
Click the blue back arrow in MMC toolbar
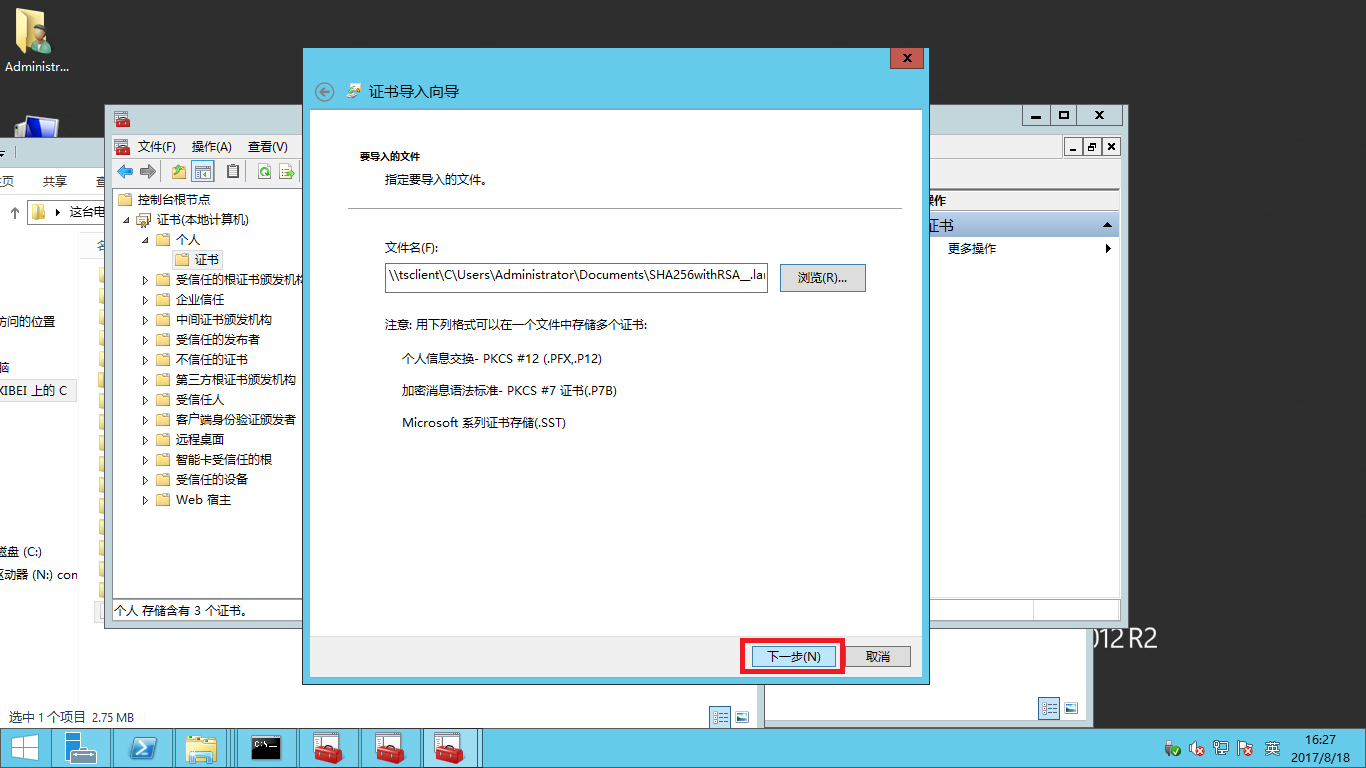[125, 171]
